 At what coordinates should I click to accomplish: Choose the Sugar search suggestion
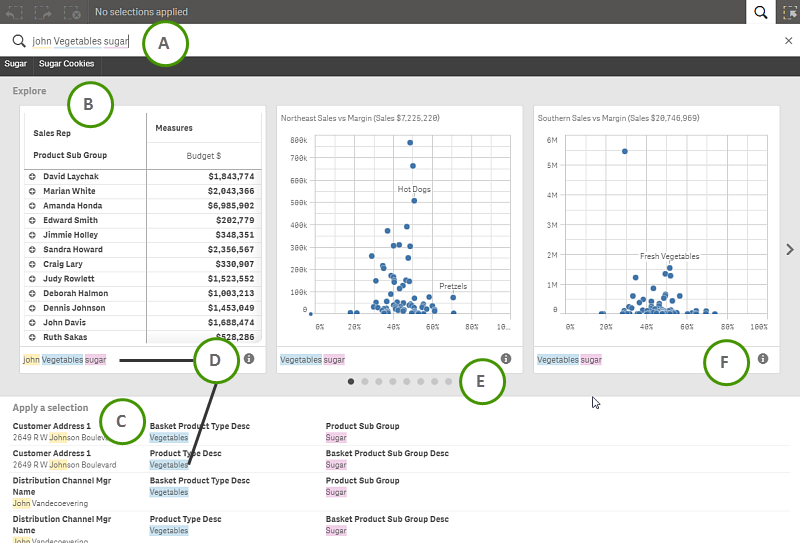pyautogui.click(x=15, y=64)
